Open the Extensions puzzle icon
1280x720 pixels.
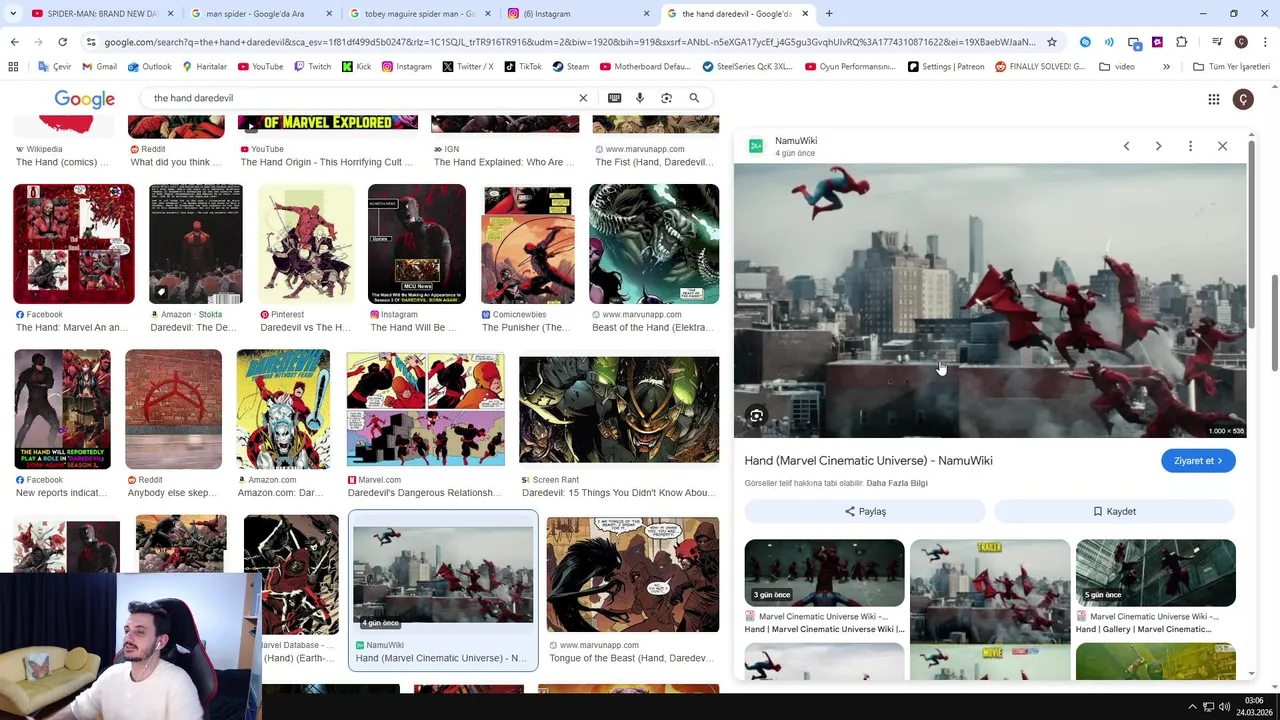(x=1182, y=42)
